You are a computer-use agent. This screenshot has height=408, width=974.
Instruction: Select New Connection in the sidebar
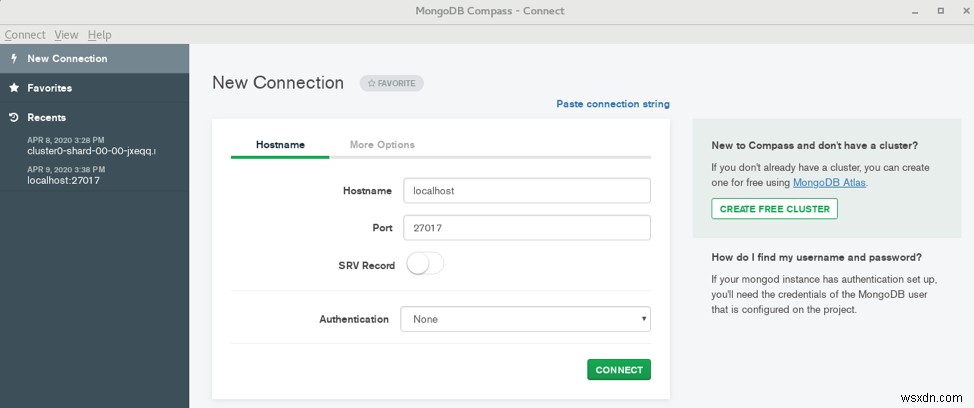coord(94,58)
